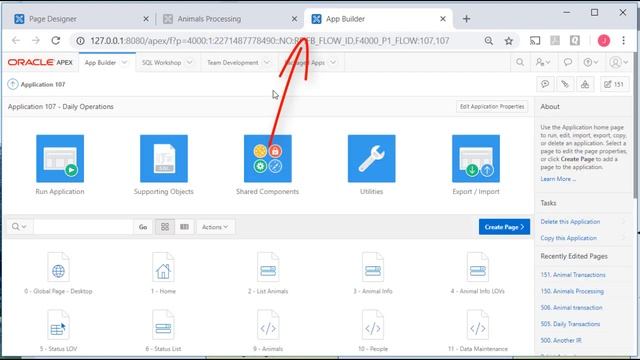Open the feedback speech bubble in header
Screen dimensions: 640x360
pyautogui.click(x=568, y=62)
